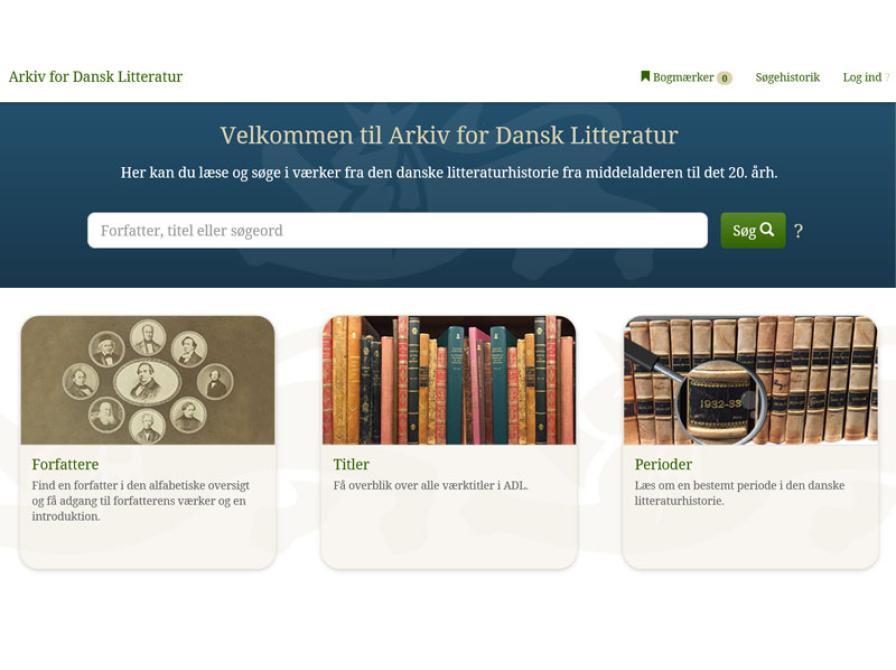
Task: Open the colorful bookshelf Titler image
Action: (x=449, y=380)
